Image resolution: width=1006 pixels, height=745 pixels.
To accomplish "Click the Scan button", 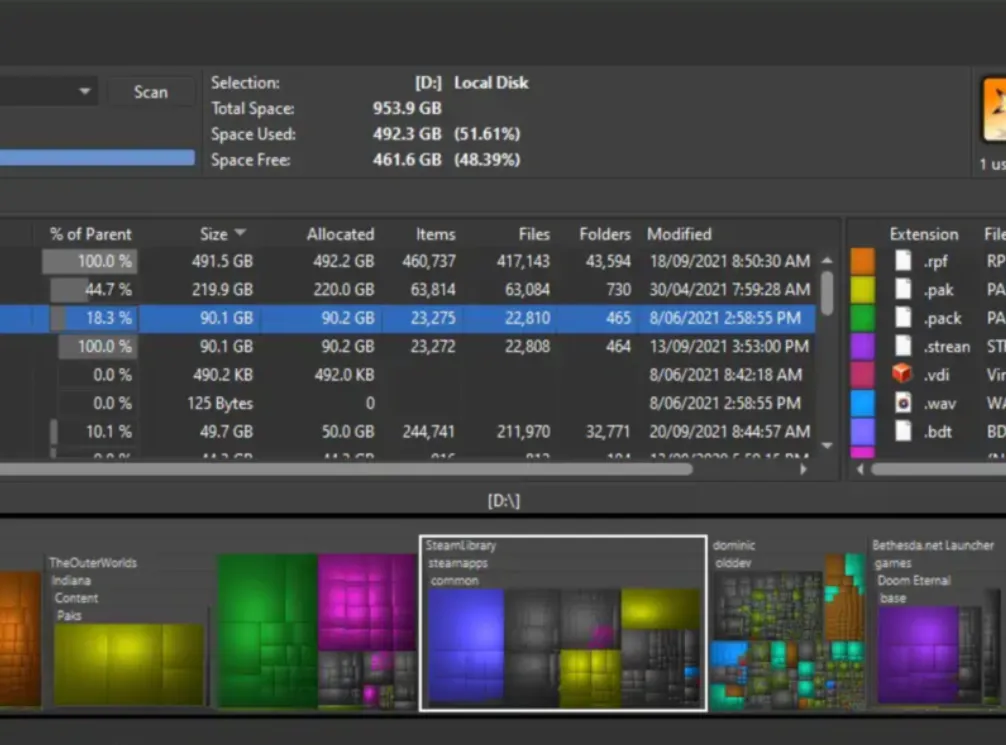I will [x=151, y=92].
